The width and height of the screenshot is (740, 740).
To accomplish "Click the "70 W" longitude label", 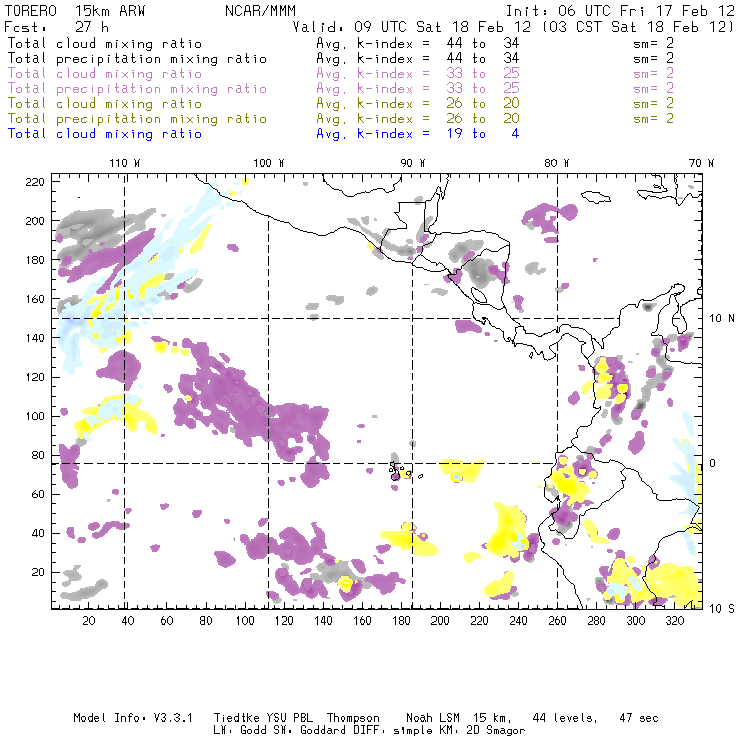I will (x=701, y=163).
